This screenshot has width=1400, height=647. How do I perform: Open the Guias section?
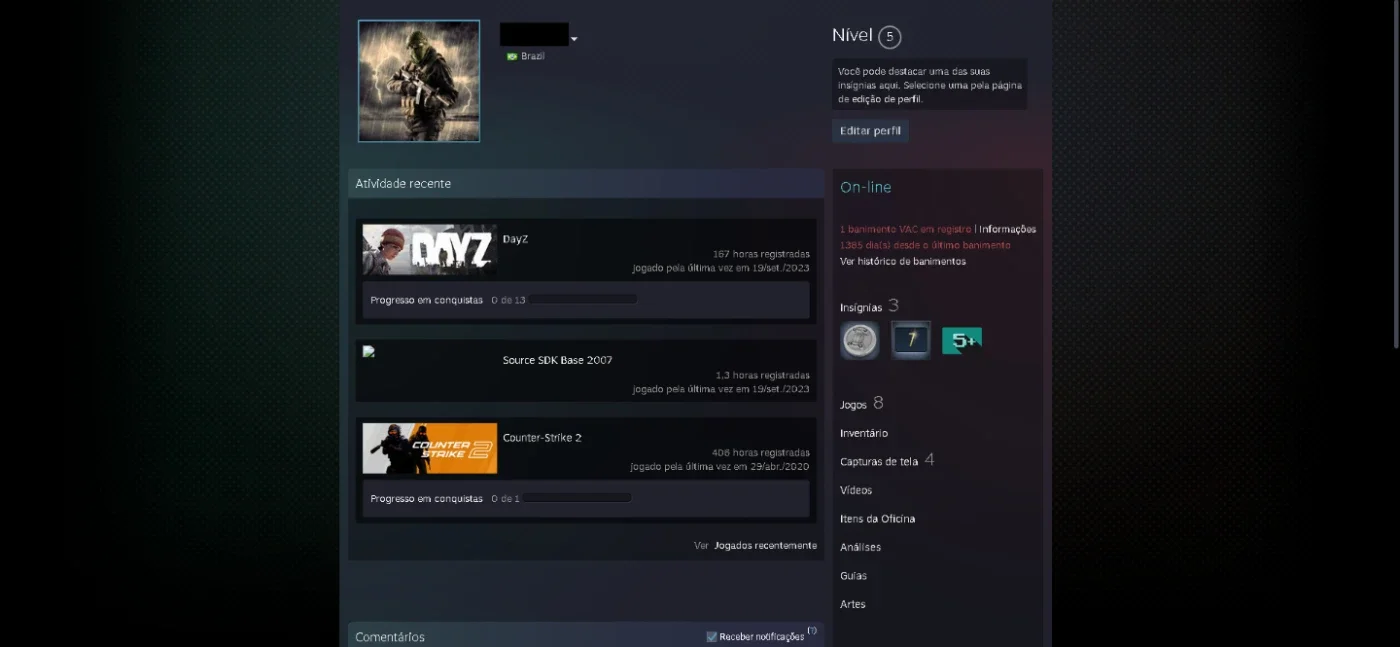[853, 576]
